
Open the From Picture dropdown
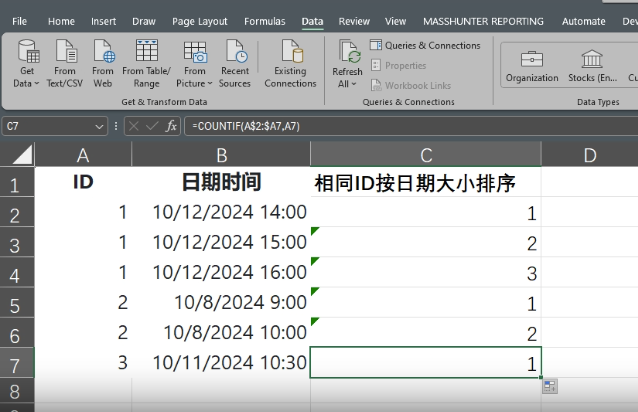(194, 64)
